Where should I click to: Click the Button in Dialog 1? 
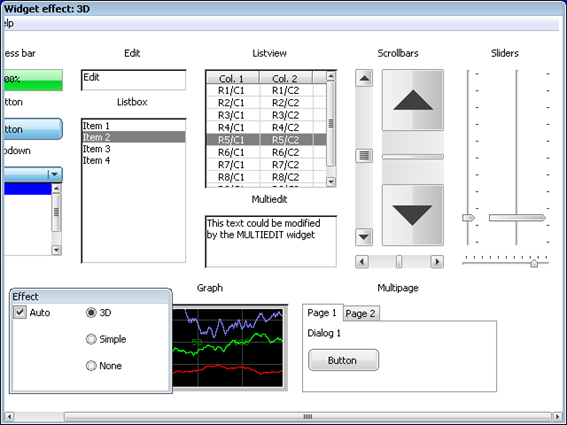[x=343, y=360]
